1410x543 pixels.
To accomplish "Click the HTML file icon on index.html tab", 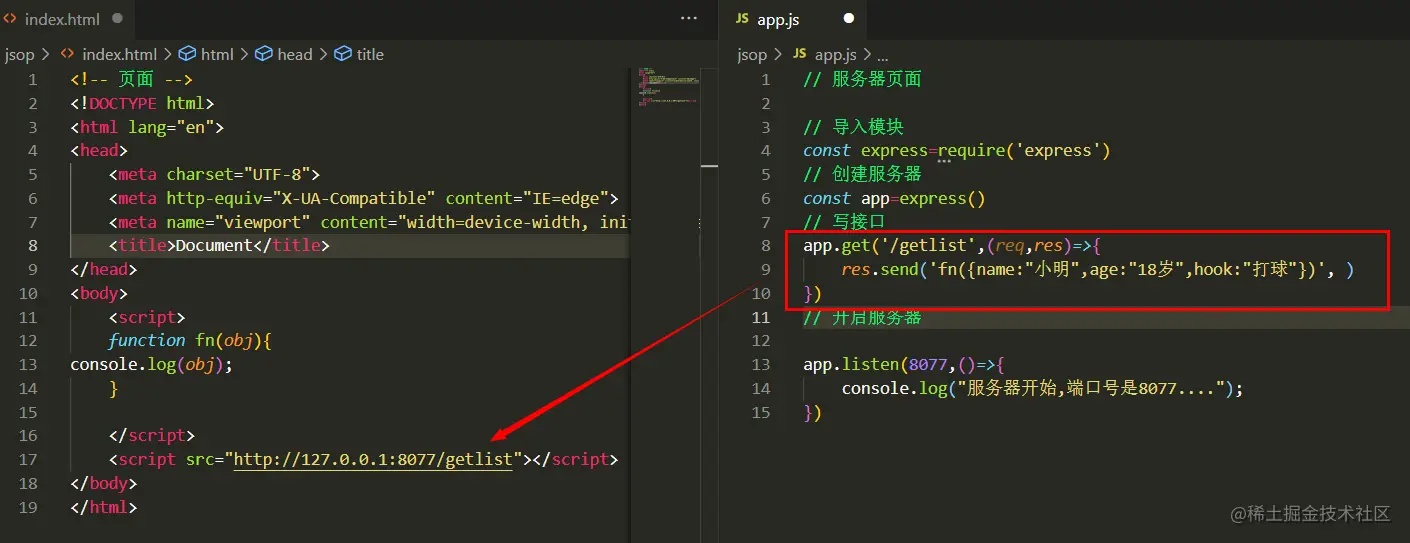I will click(x=11, y=19).
